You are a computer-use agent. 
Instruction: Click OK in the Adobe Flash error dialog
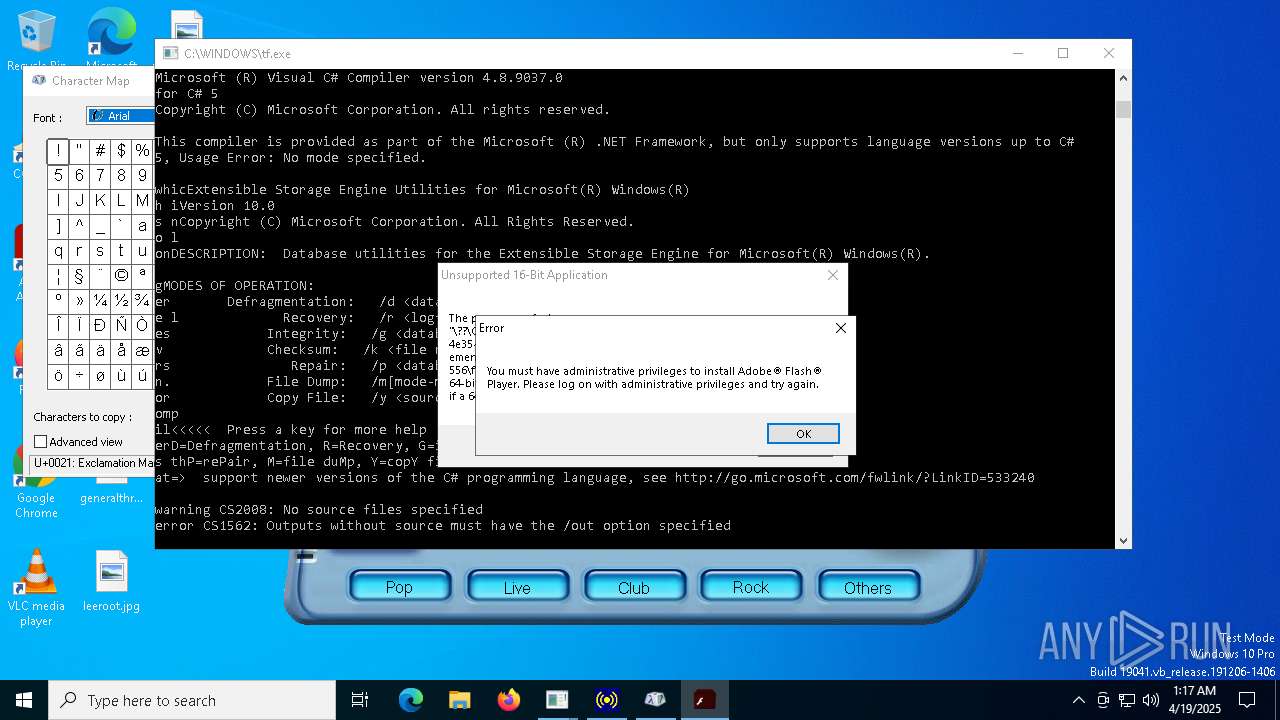pyautogui.click(x=803, y=433)
